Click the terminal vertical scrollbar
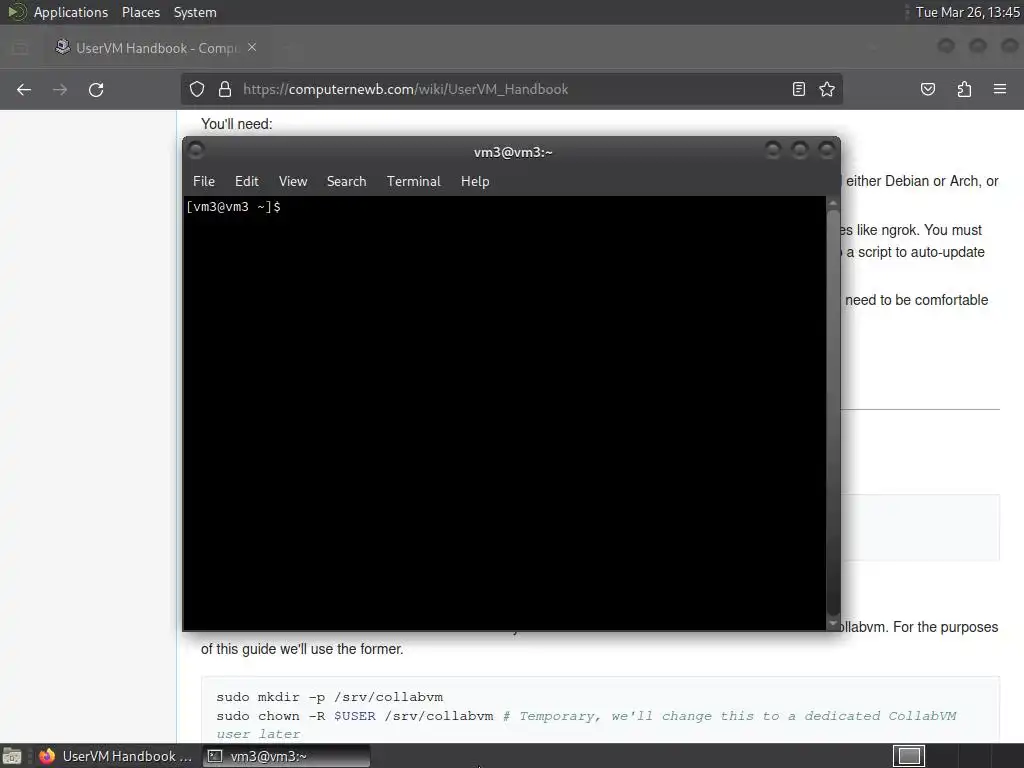The image size is (1024, 768). point(833,413)
